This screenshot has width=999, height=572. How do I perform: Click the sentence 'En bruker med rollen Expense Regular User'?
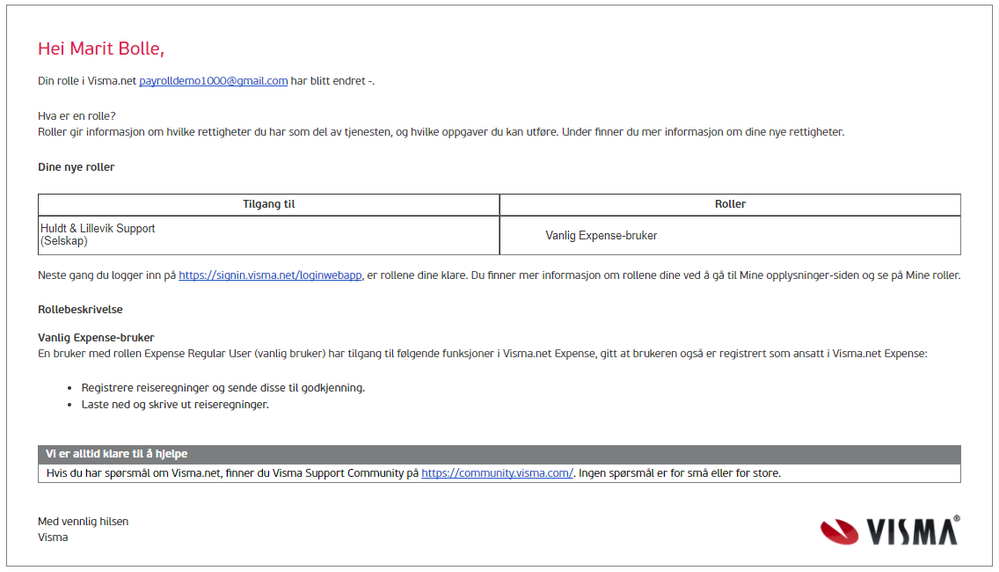click(482, 354)
